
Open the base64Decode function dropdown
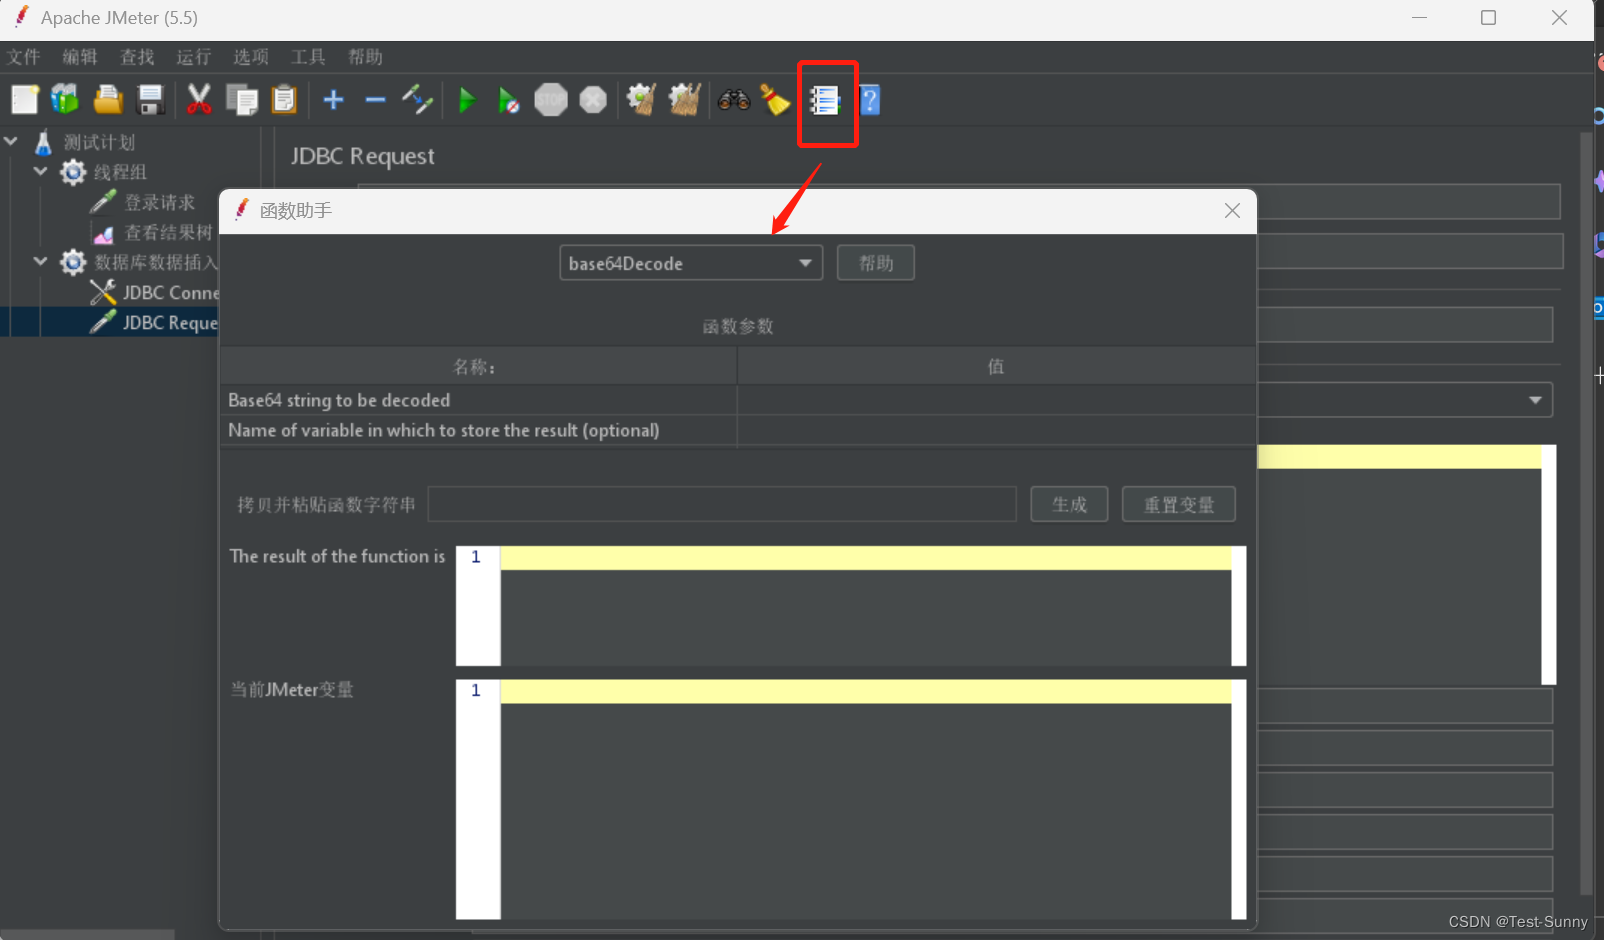coord(691,263)
